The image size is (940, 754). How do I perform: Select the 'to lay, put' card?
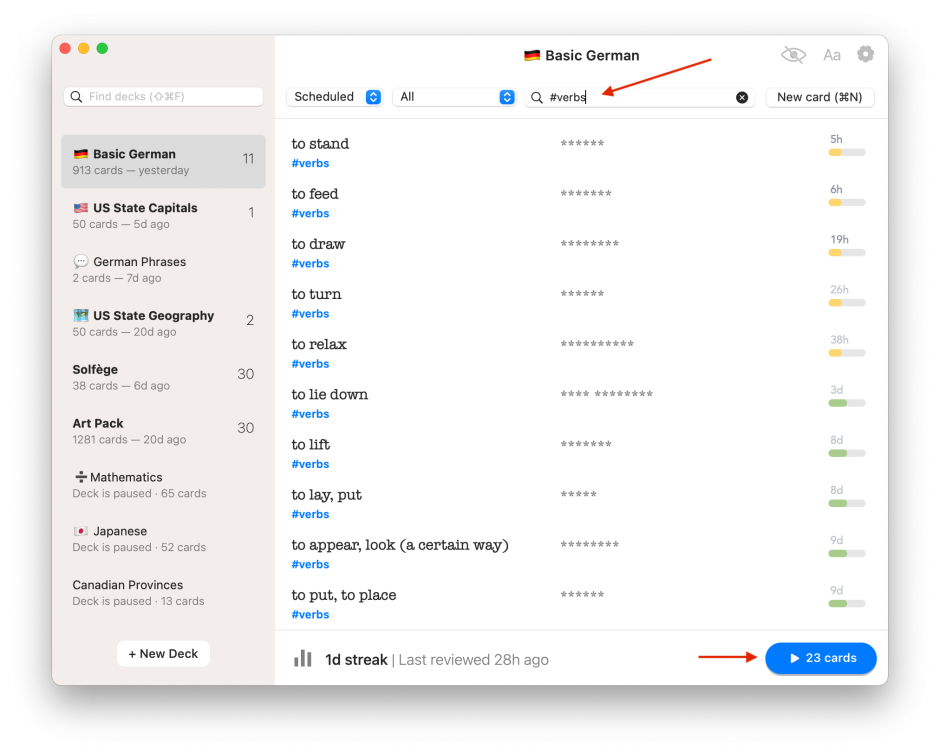(581, 504)
